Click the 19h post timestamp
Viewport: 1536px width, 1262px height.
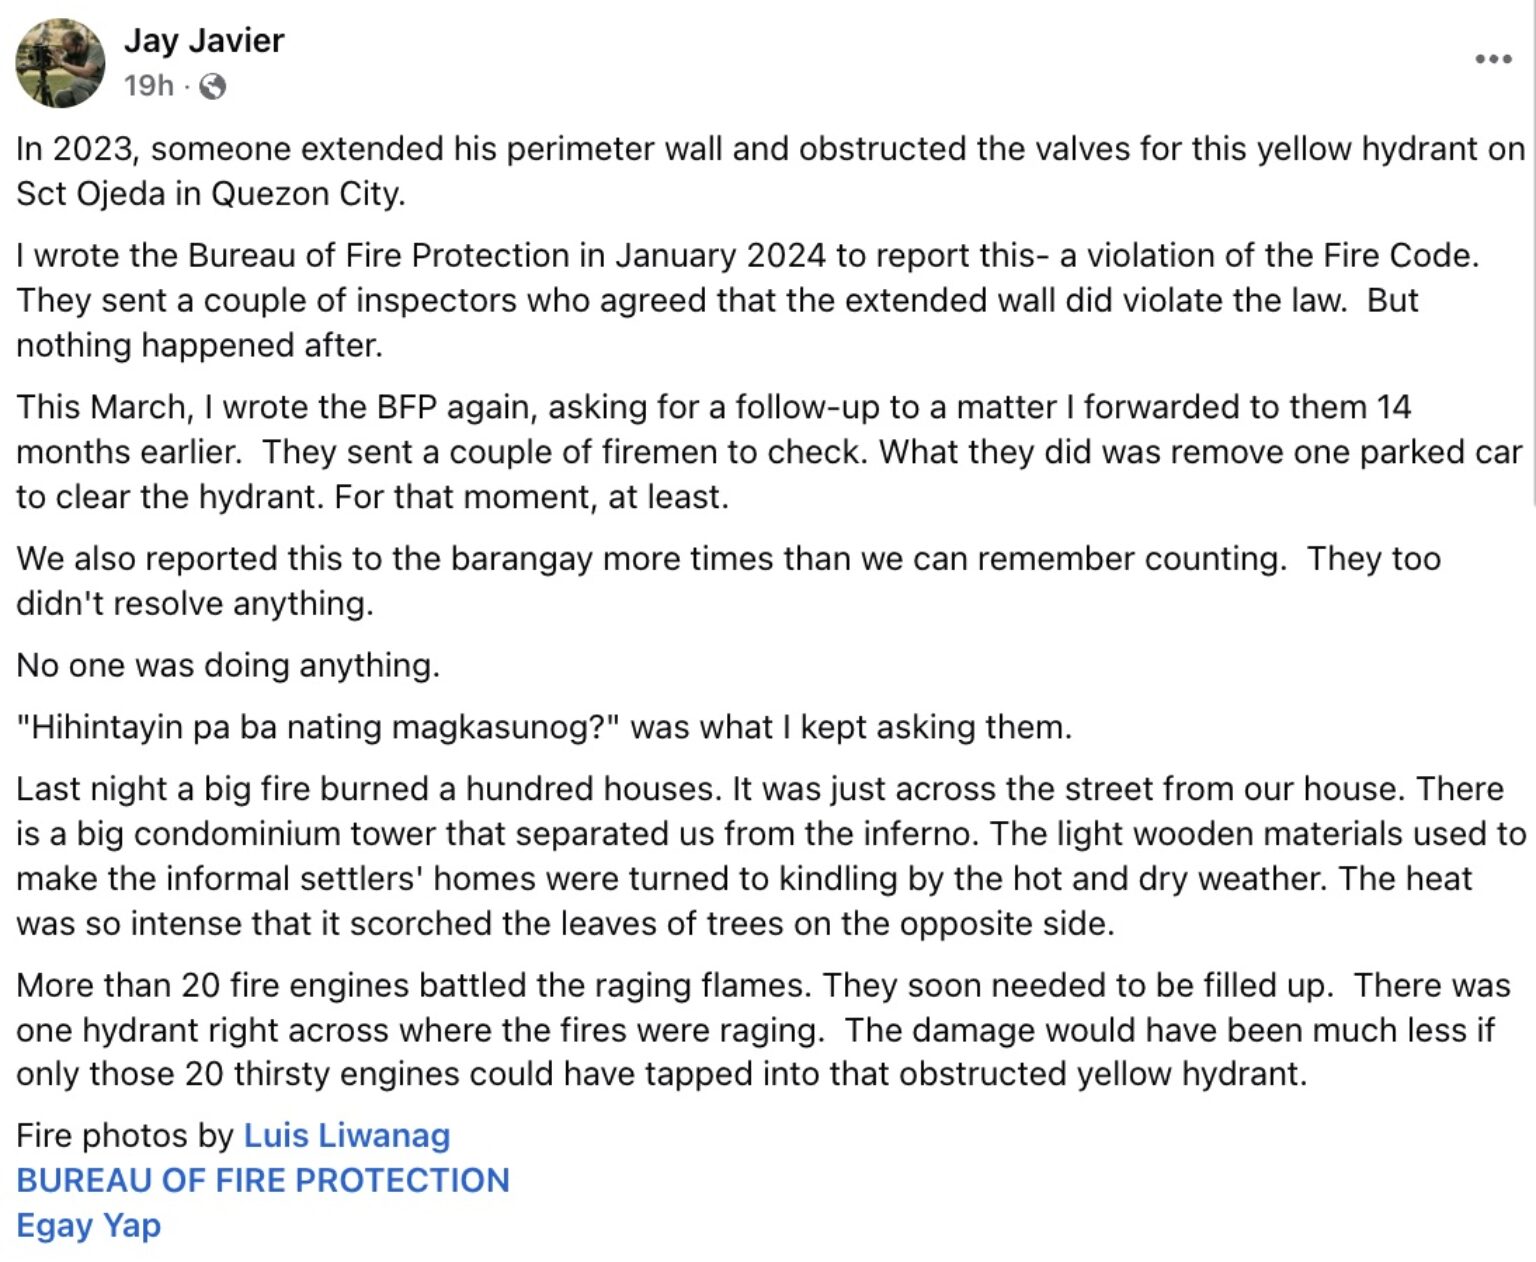coord(148,86)
